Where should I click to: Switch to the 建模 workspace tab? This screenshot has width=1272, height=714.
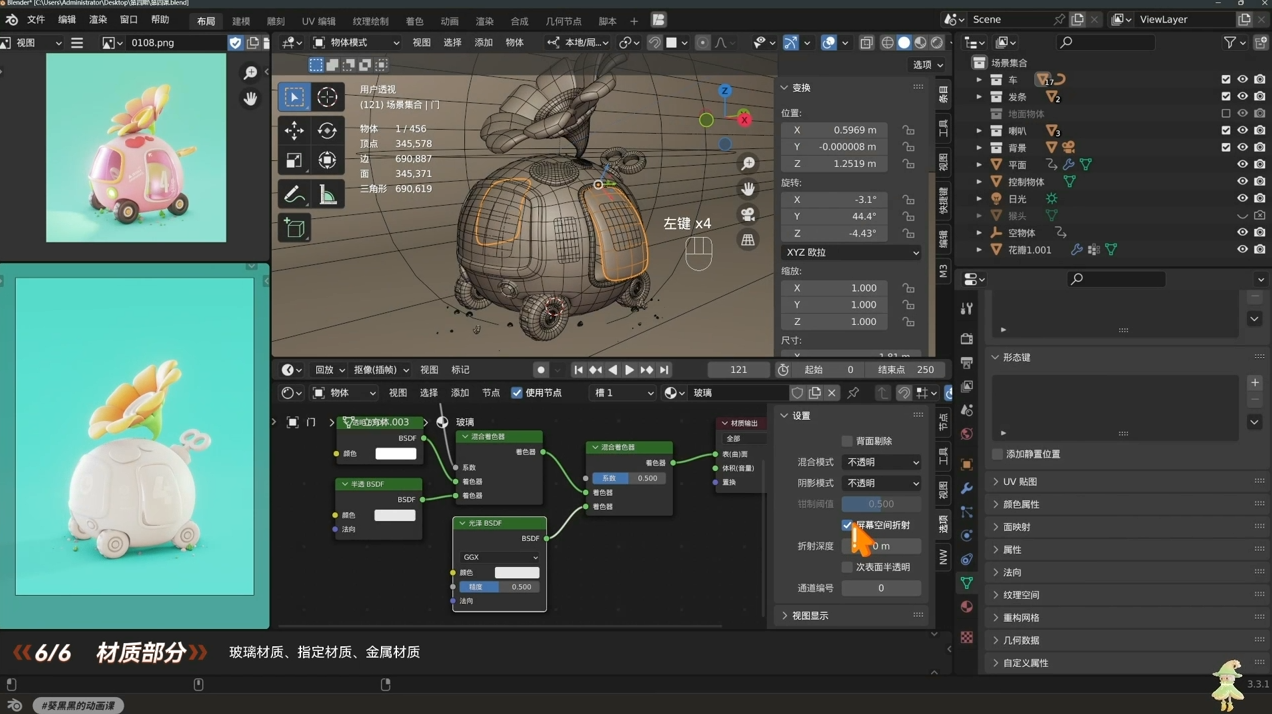pos(241,21)
